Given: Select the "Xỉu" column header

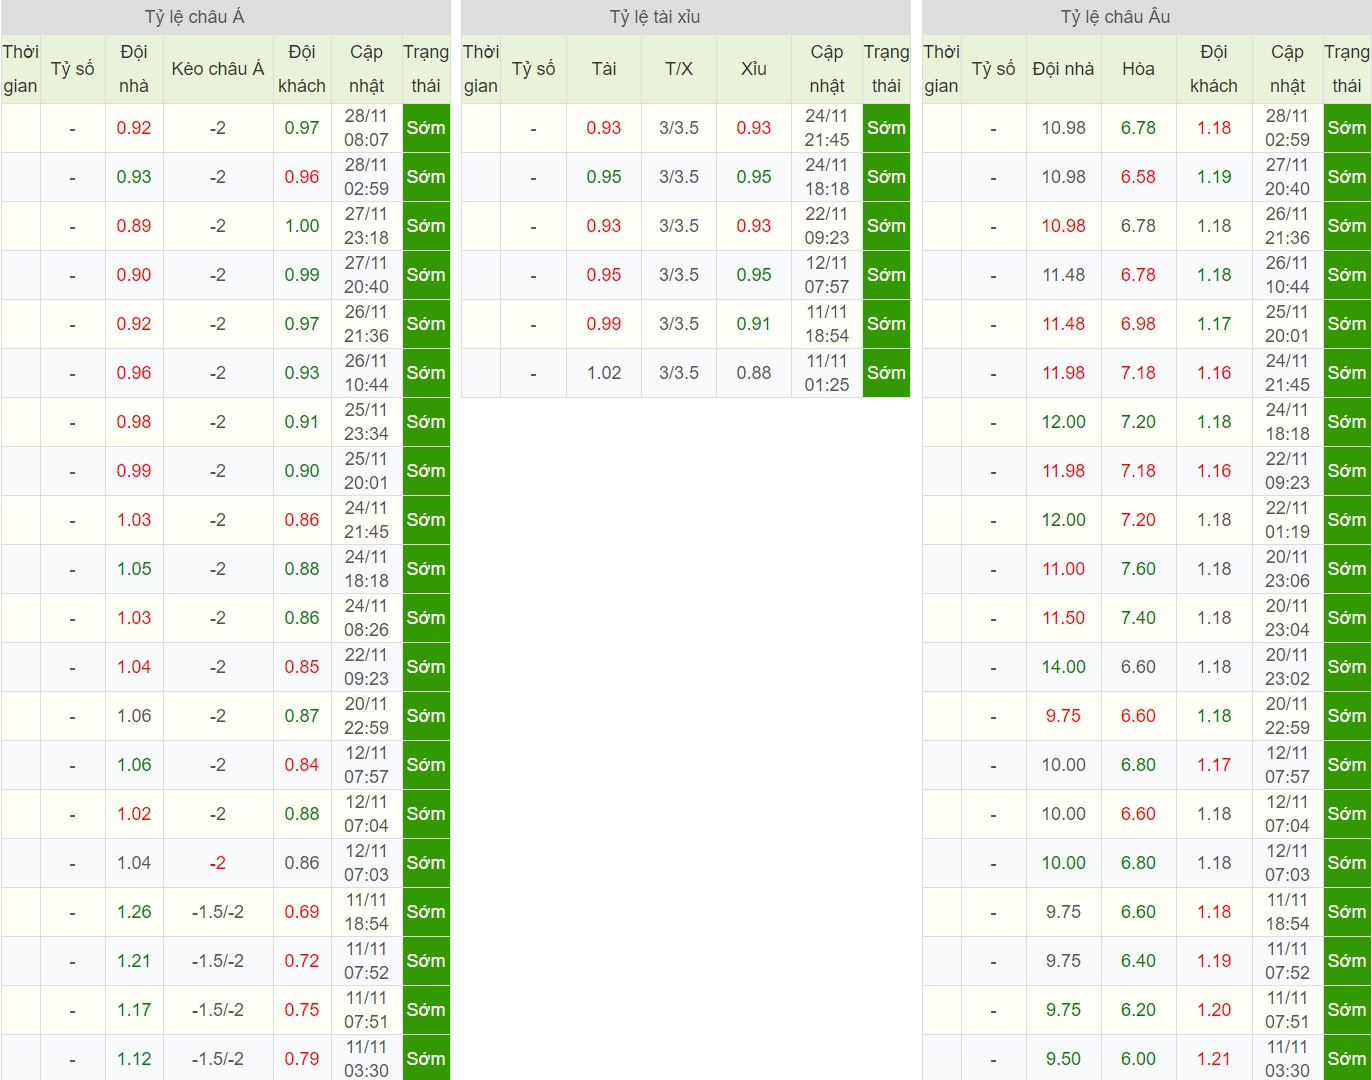Looking at the screenshot, I should point(754,69).
